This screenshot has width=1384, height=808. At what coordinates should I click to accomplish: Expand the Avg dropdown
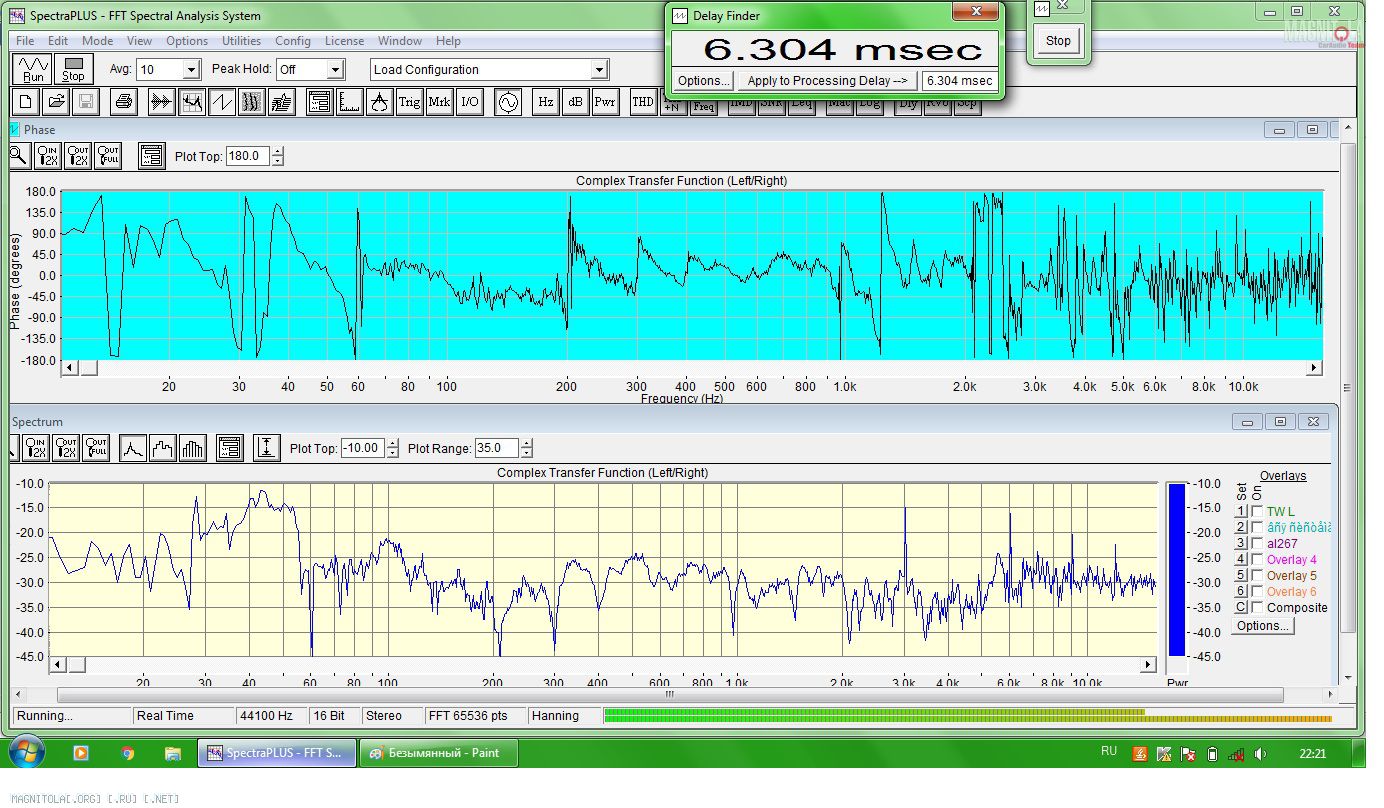pos(191,70)
